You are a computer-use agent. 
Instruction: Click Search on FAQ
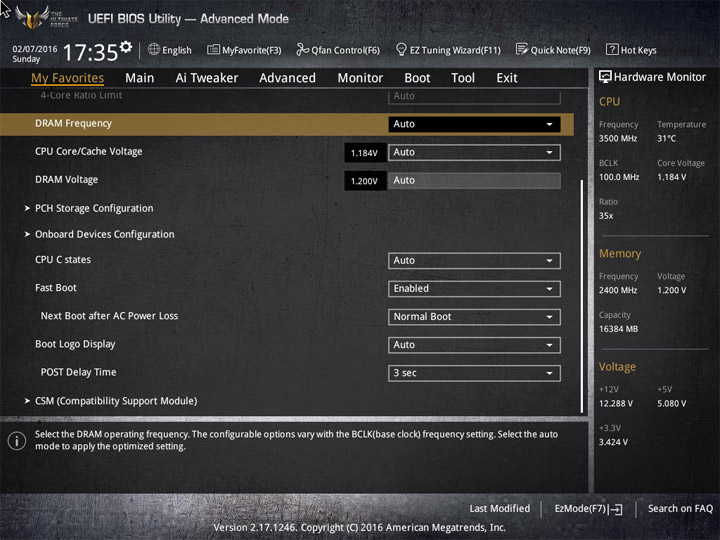[x=681, y=508]
